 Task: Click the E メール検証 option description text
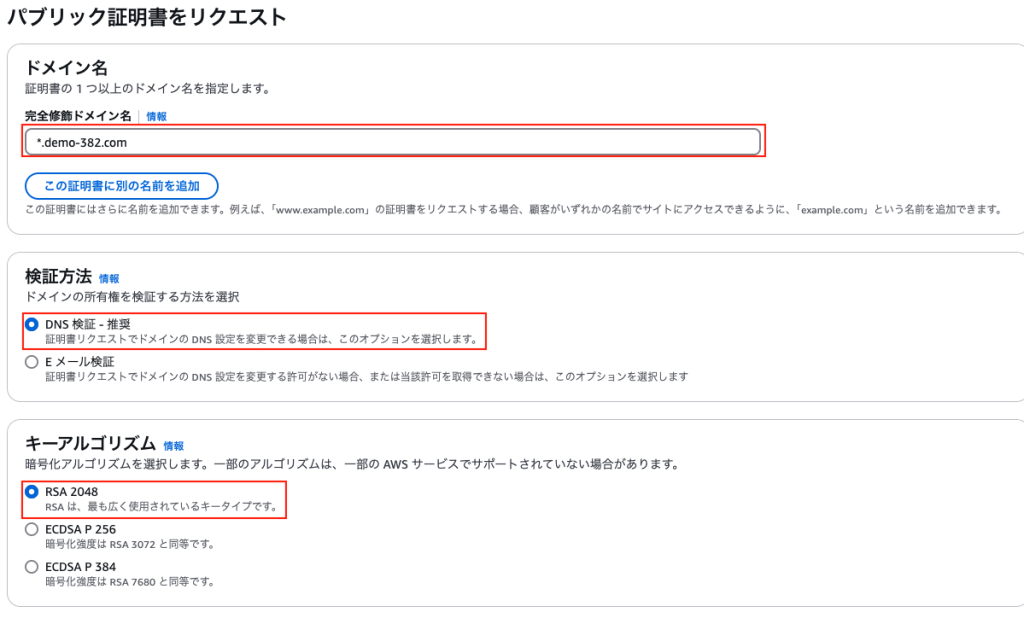coord(366,377)
